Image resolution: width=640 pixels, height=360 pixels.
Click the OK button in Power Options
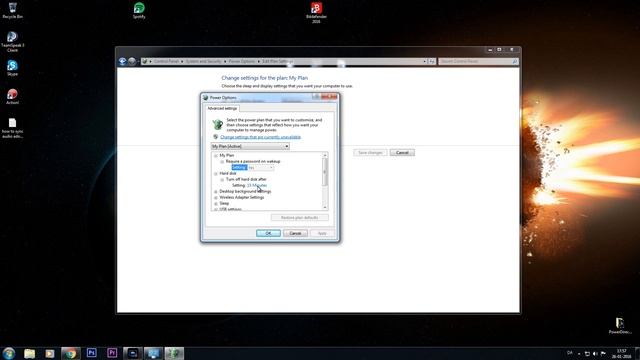(x=268, y=233)
